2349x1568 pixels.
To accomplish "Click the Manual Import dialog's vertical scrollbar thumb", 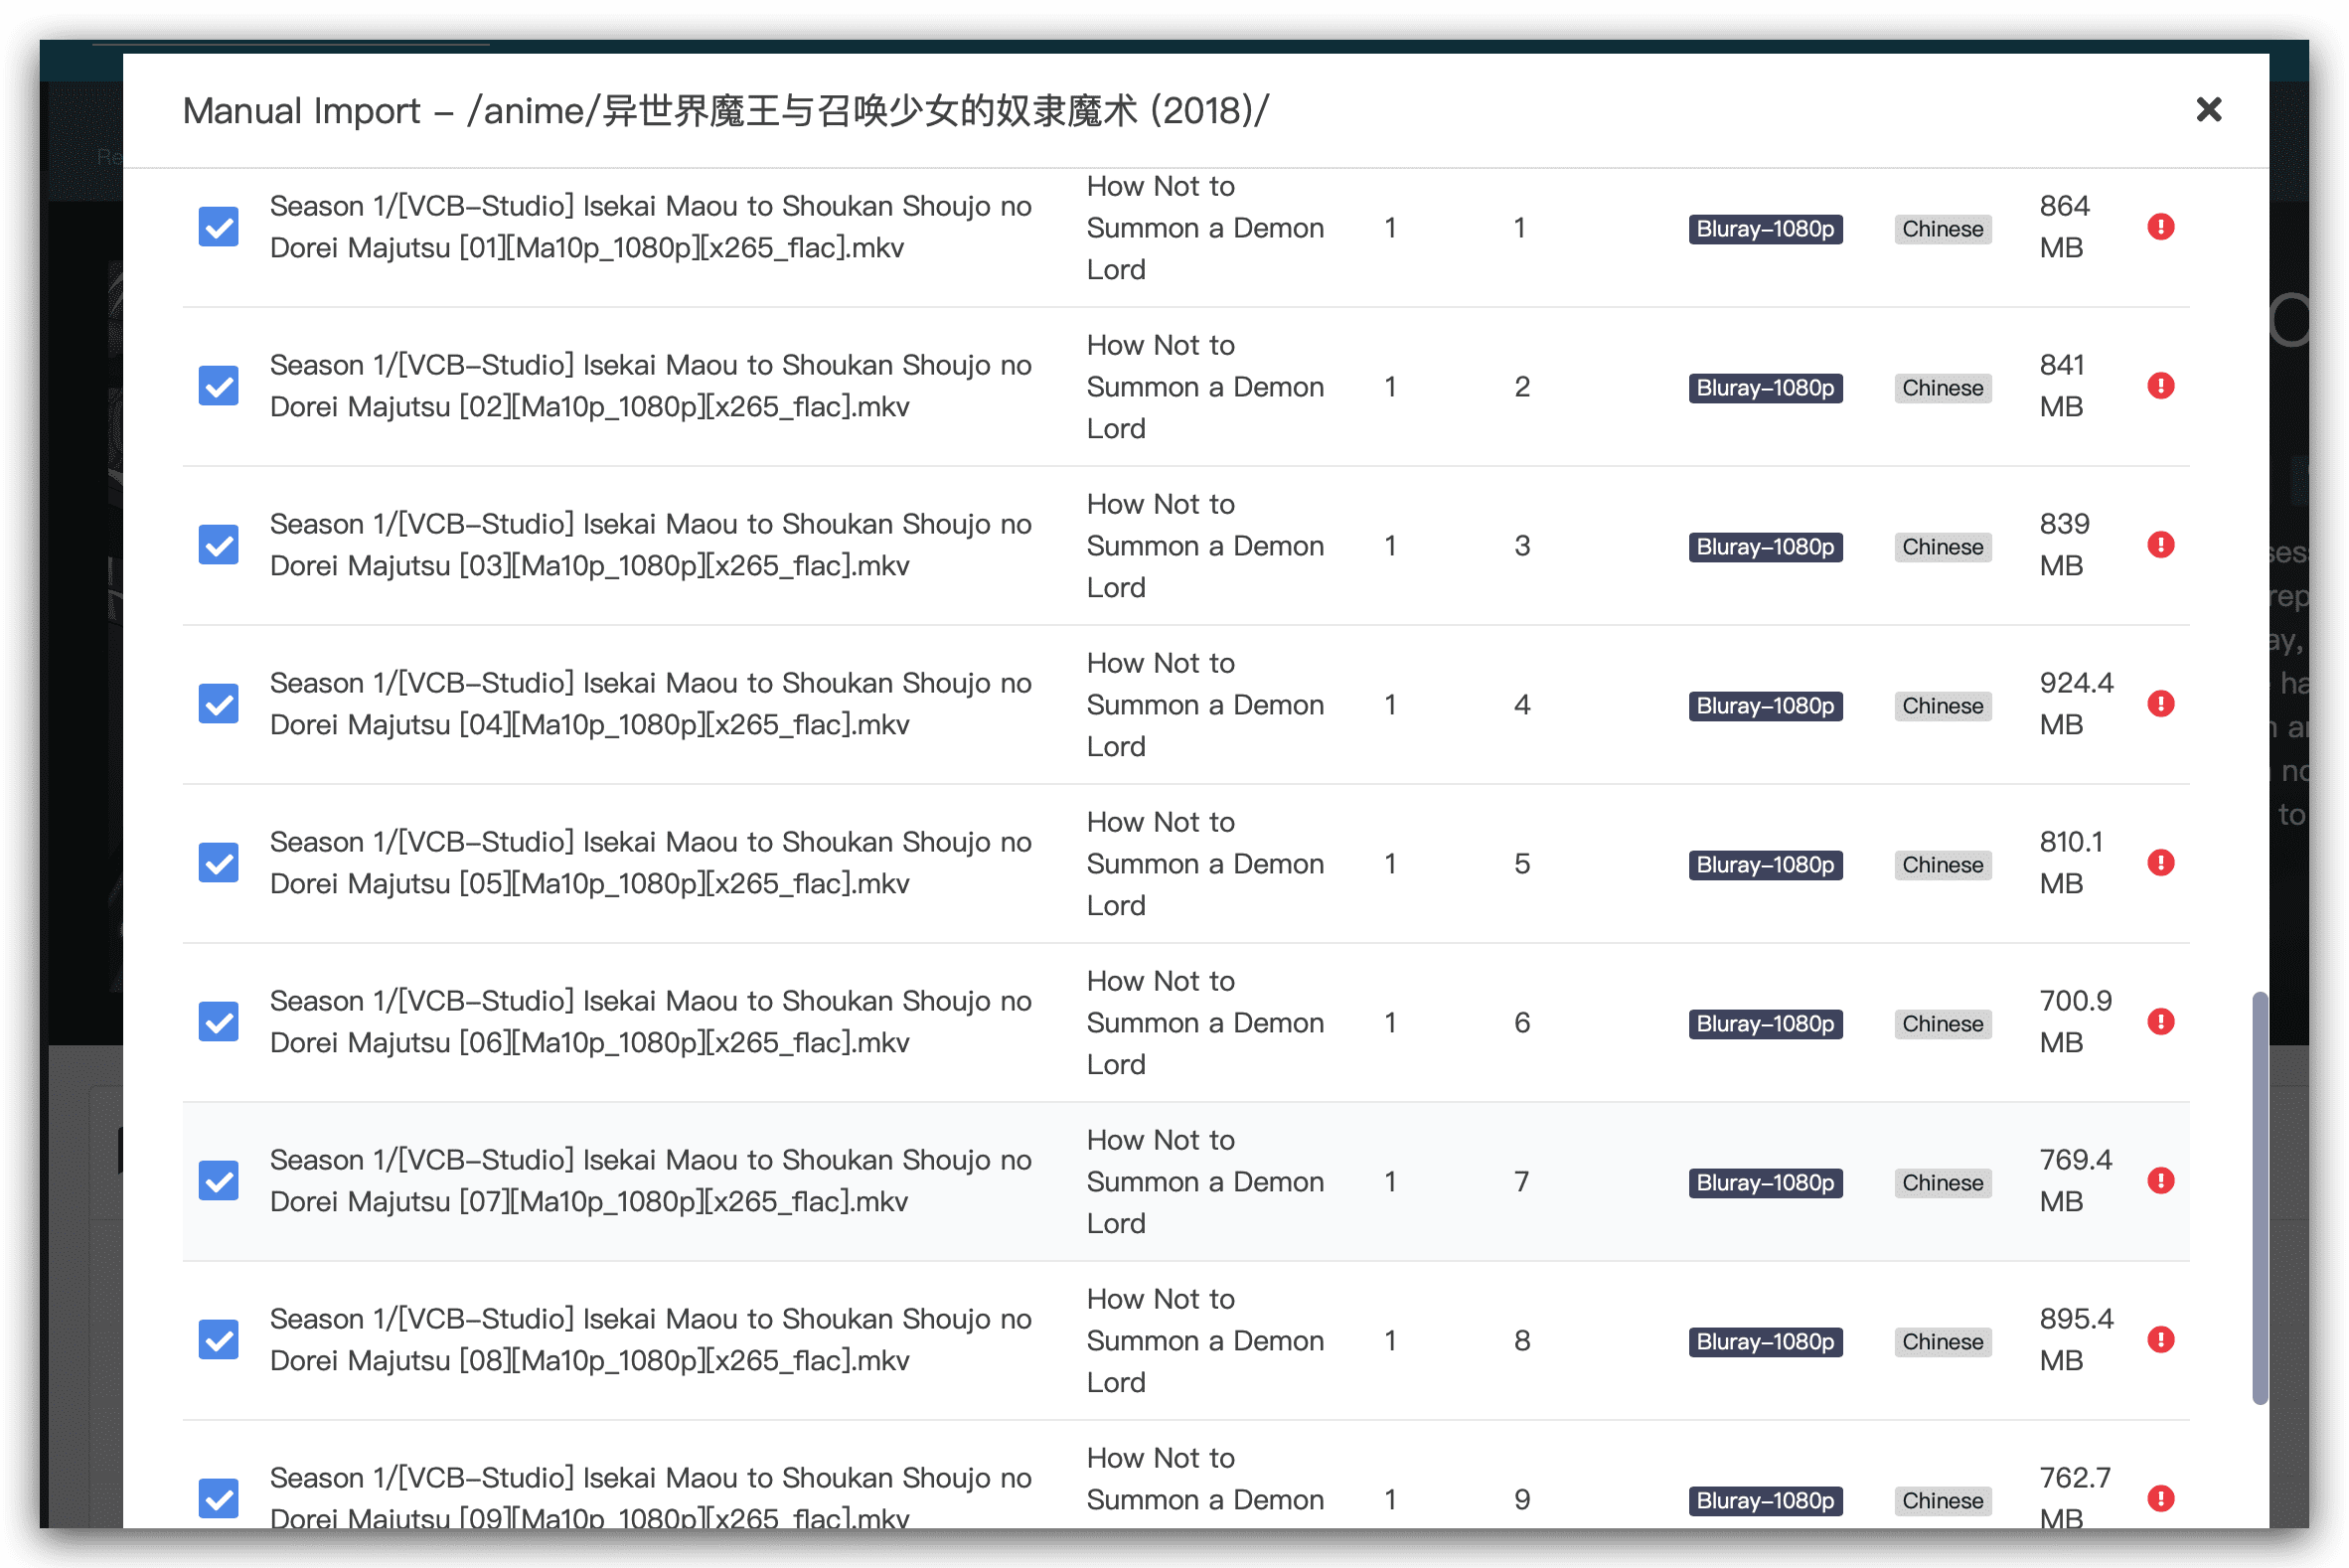I will (2258, 1198).
